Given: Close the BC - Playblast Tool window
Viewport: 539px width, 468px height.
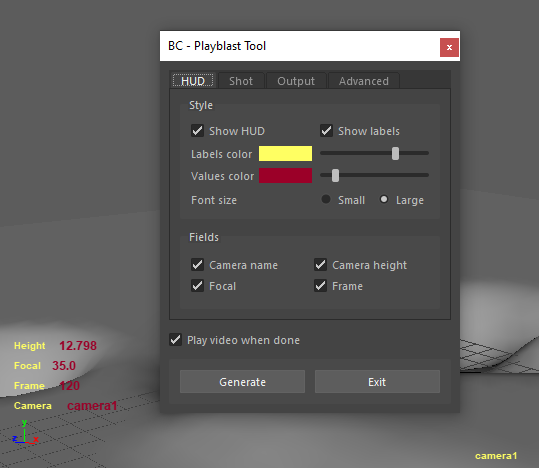Looking at the screenshot, I should click(449, 47).
